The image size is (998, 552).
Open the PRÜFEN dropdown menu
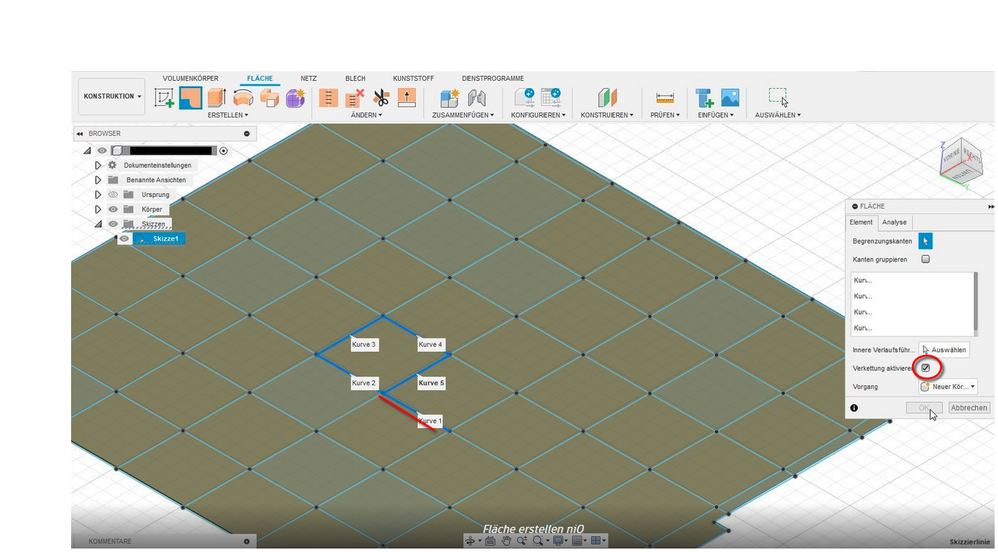664,115
